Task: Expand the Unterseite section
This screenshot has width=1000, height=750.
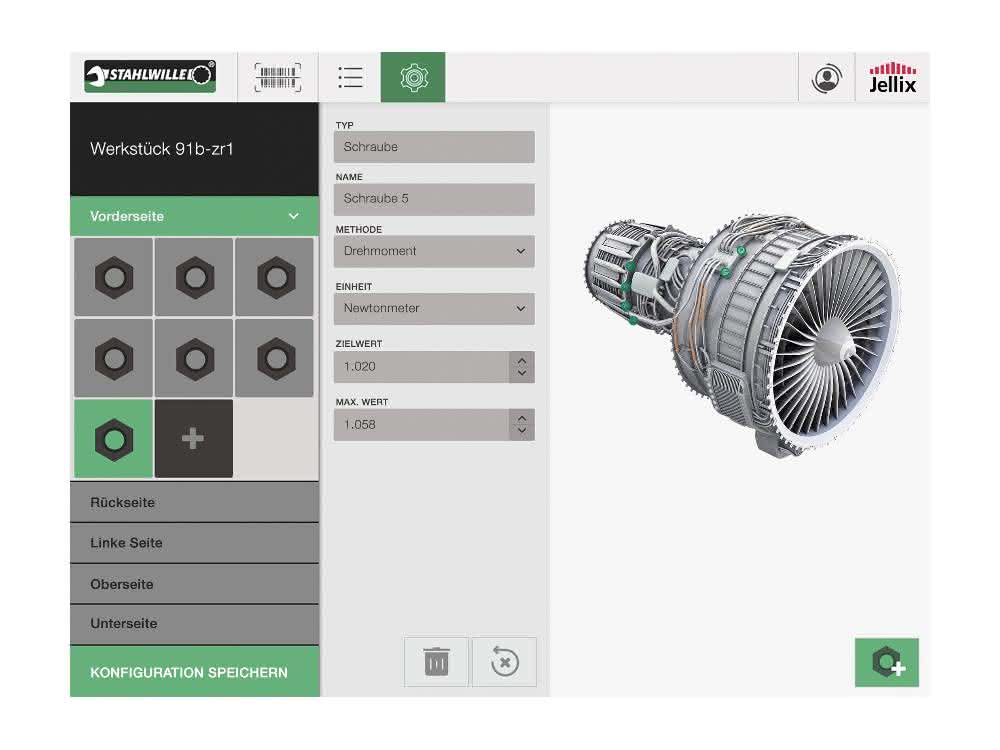Action: [195, 624]
